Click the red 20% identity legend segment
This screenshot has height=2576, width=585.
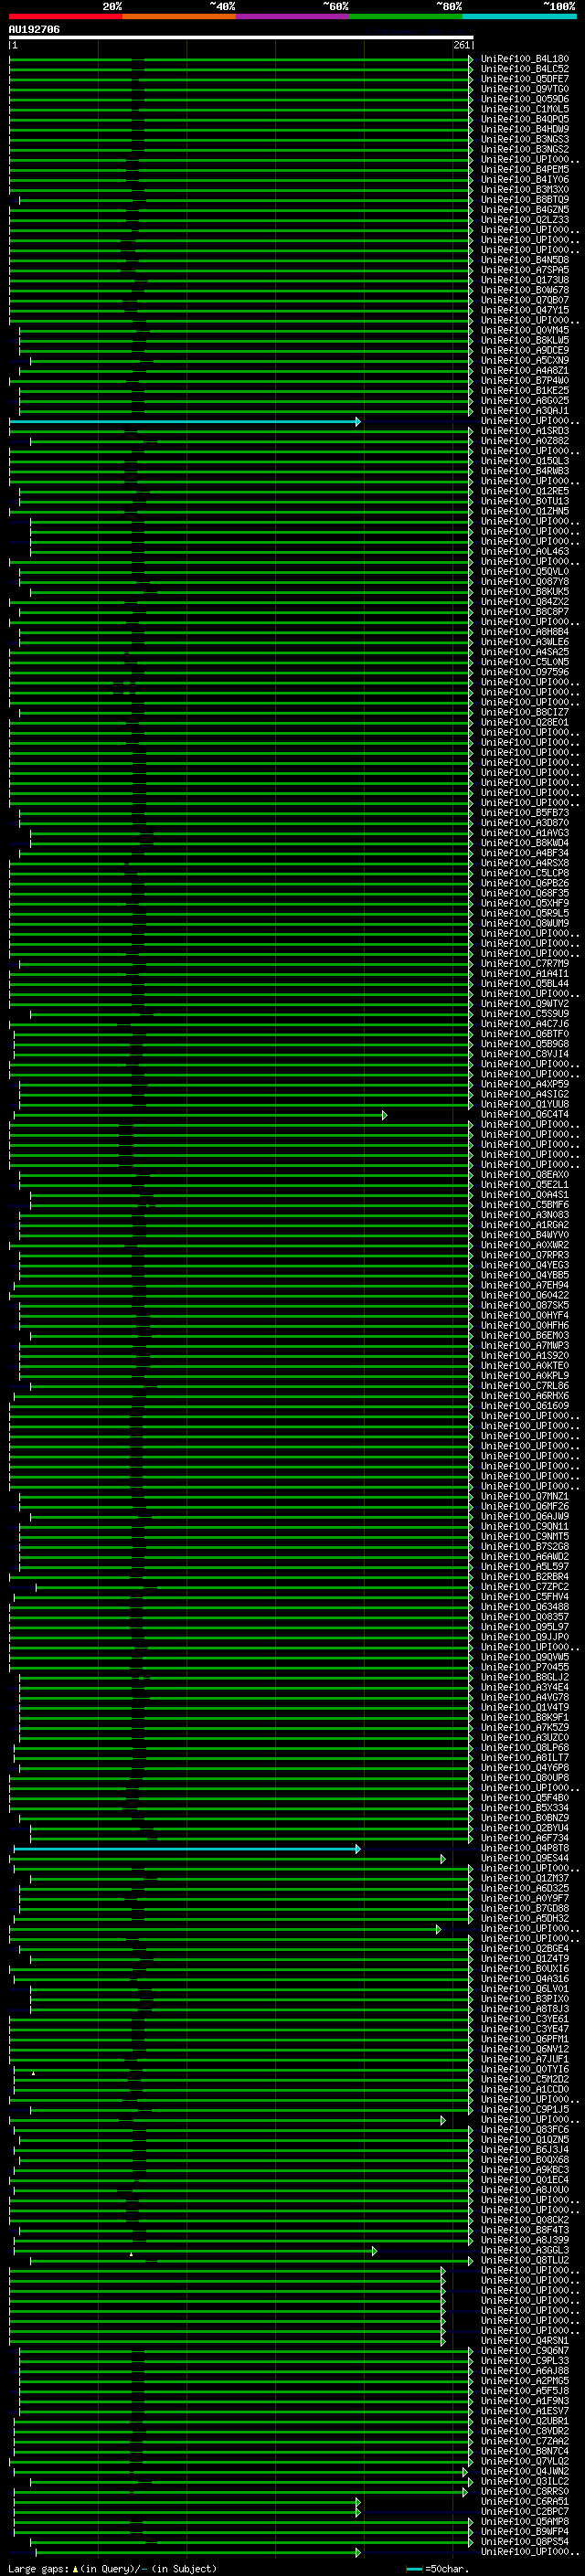coord(65,16)
